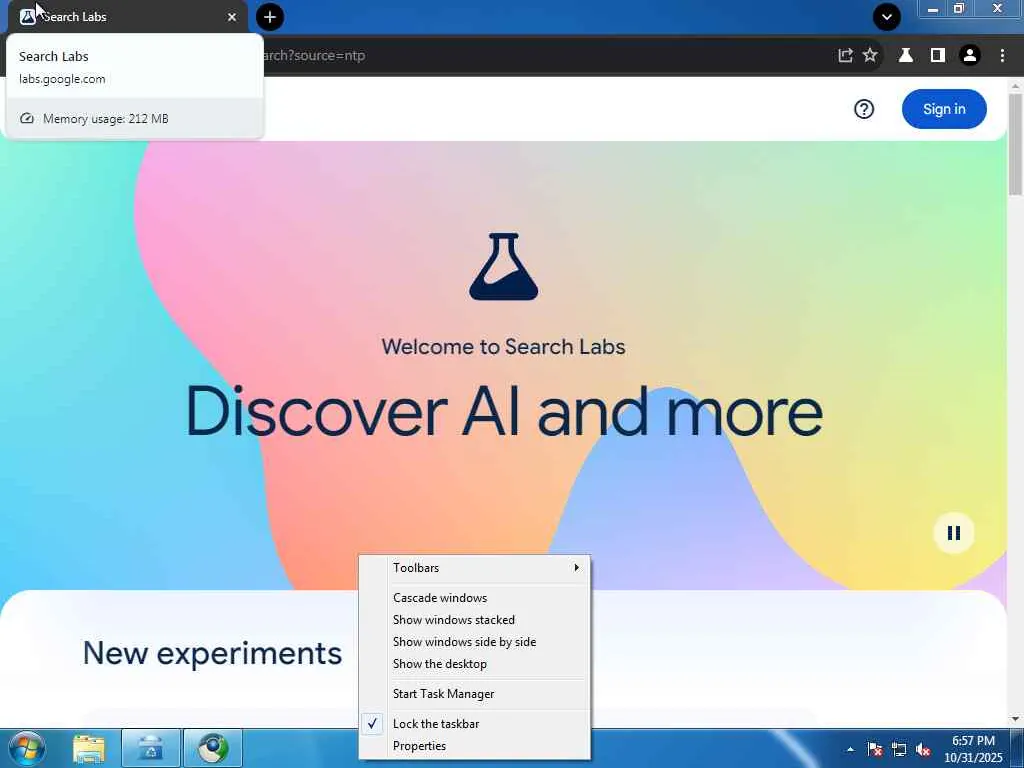This screenshot has height=768, width=1024.
Task: Click the Recycle Bin taskbar icon
Action: (x=150, y=749)
